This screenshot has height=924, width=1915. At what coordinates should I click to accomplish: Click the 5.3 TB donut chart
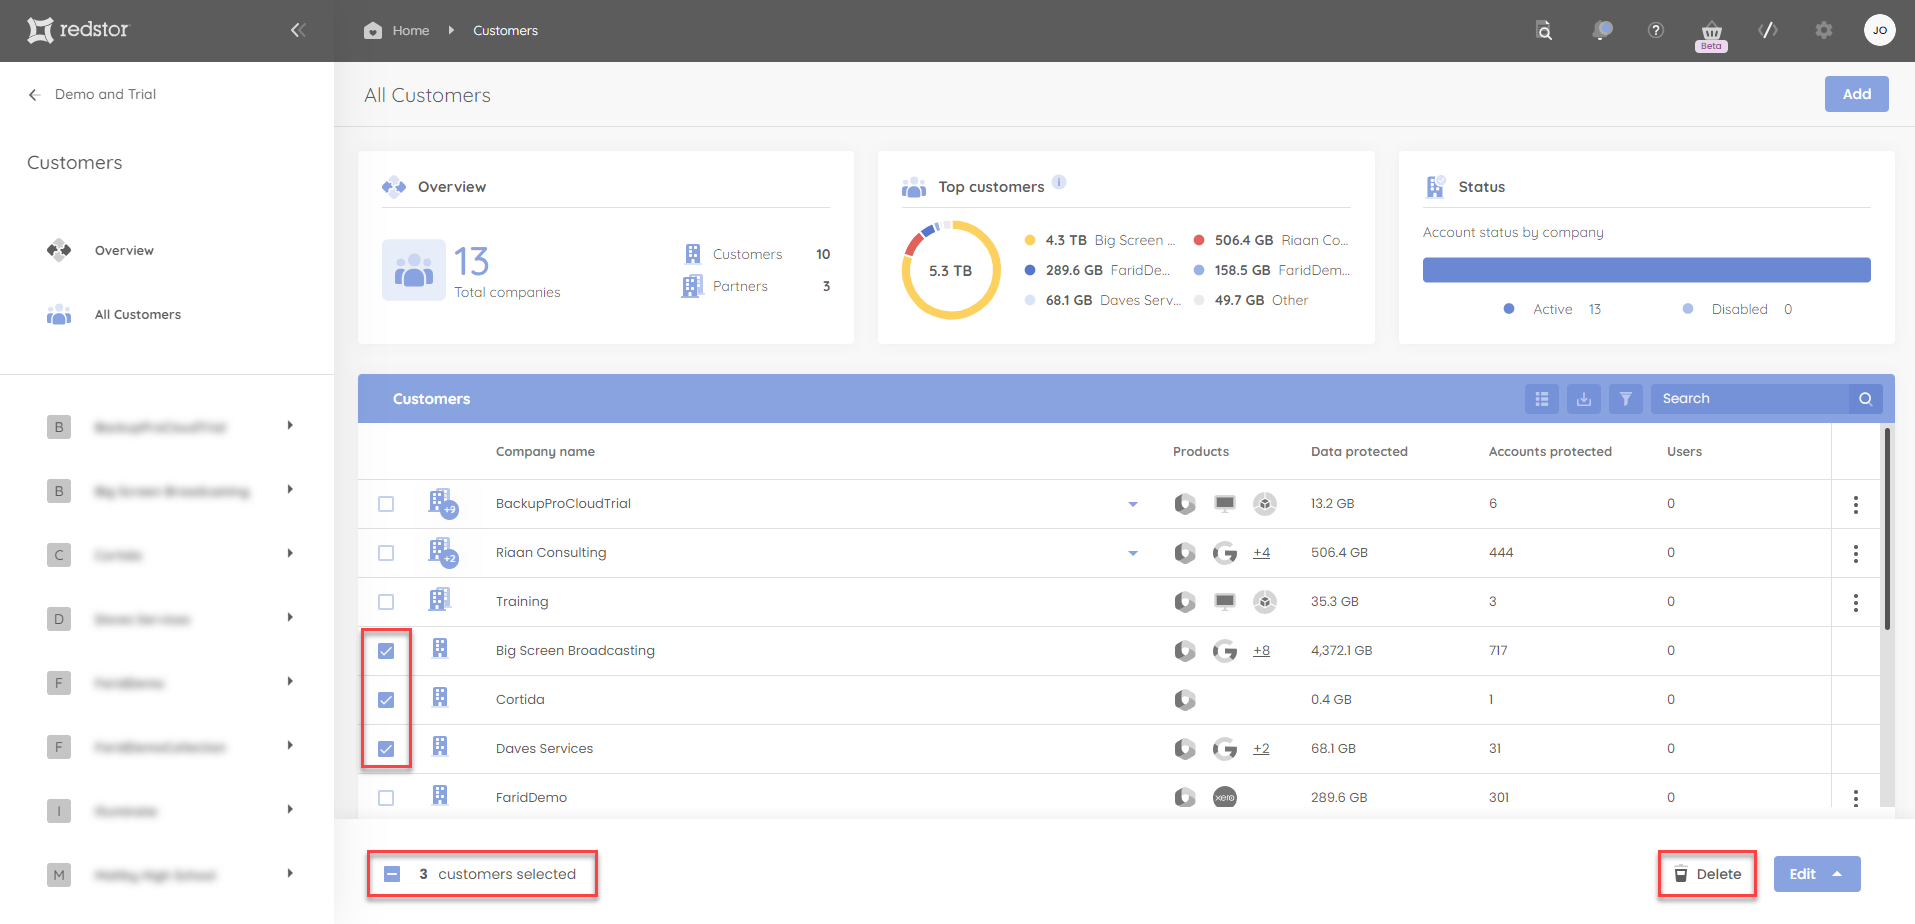point(951,270)
